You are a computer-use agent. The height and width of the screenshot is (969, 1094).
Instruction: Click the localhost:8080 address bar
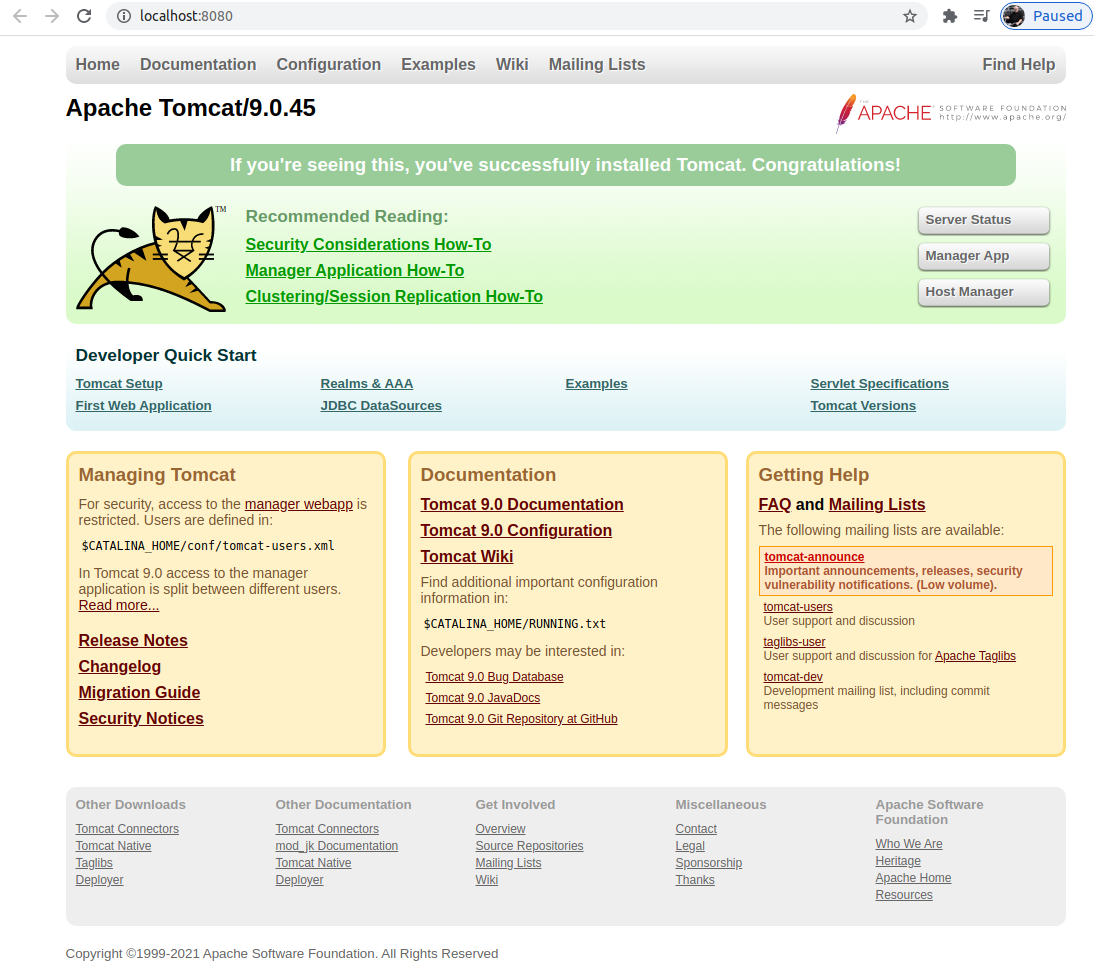pyautogui.click(x=516, y=16)
